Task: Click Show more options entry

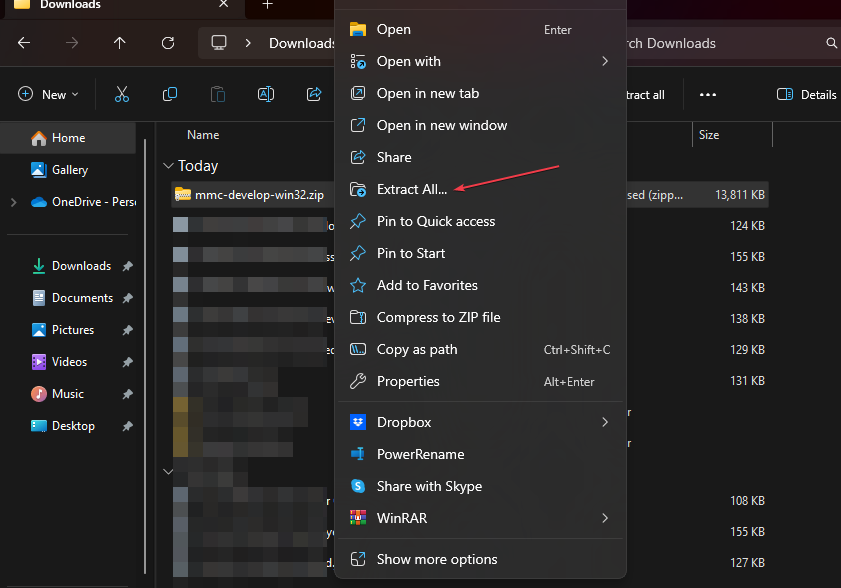Action: (436, 559)
